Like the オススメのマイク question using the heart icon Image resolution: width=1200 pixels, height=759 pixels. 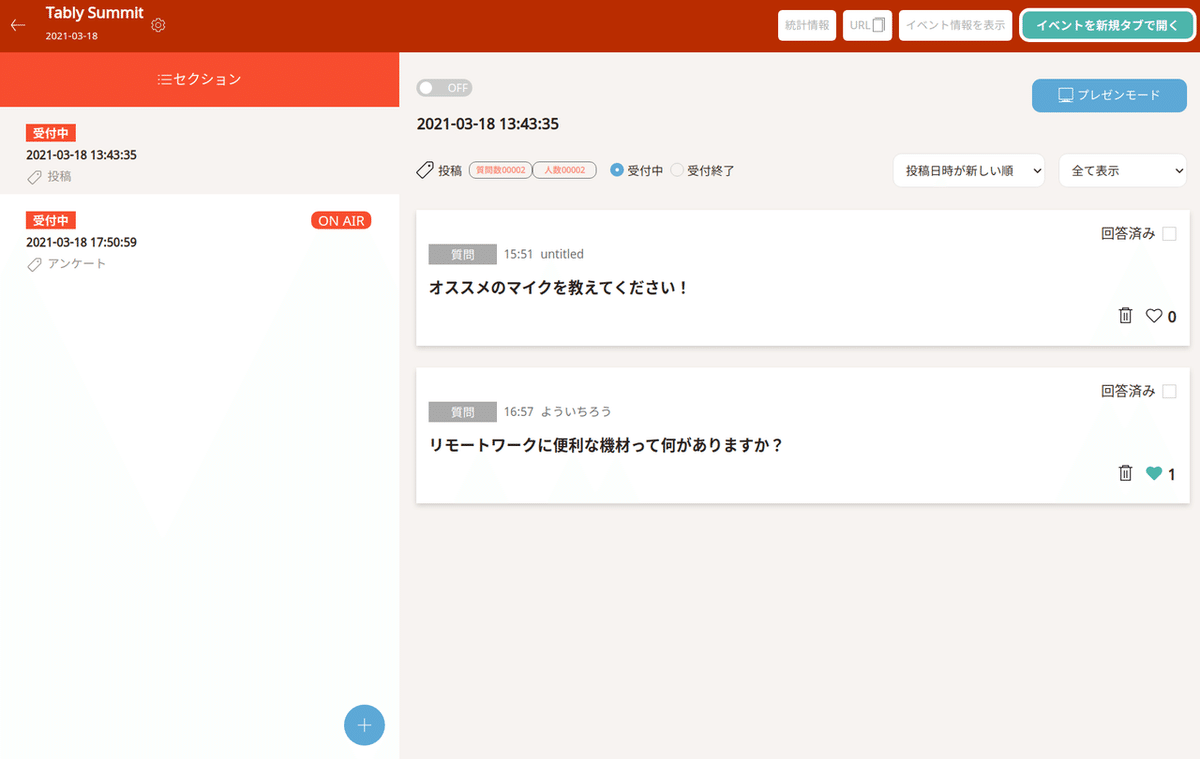tap(1155, 315)
